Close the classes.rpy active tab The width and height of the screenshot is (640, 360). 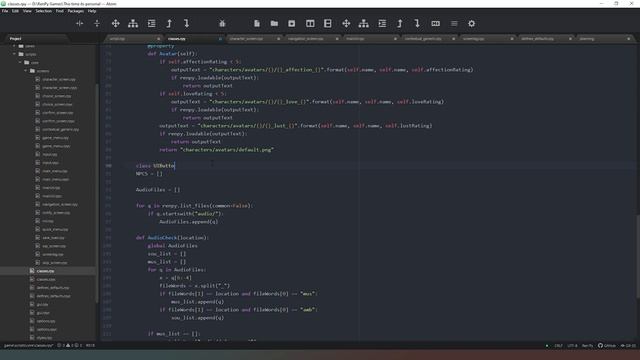[220, 39]
